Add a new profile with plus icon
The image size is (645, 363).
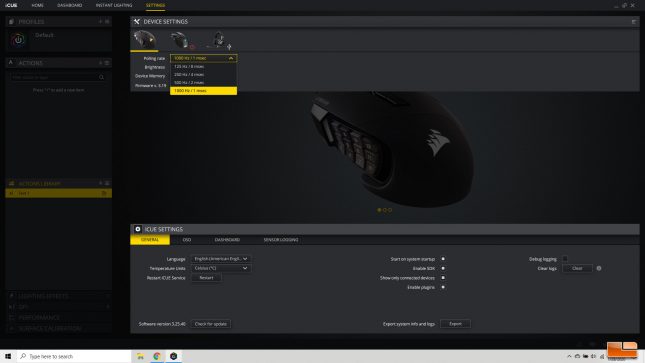[100, 21]
